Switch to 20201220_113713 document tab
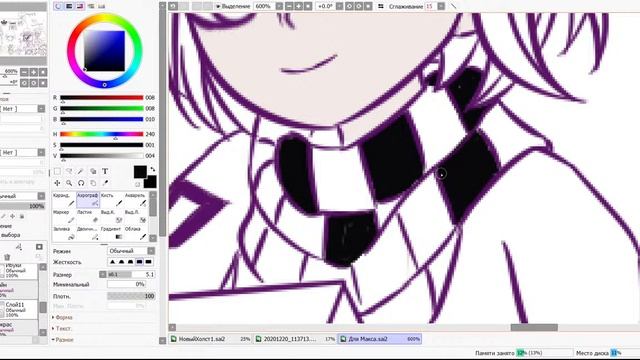640x360 pixels. pos(296,339)
